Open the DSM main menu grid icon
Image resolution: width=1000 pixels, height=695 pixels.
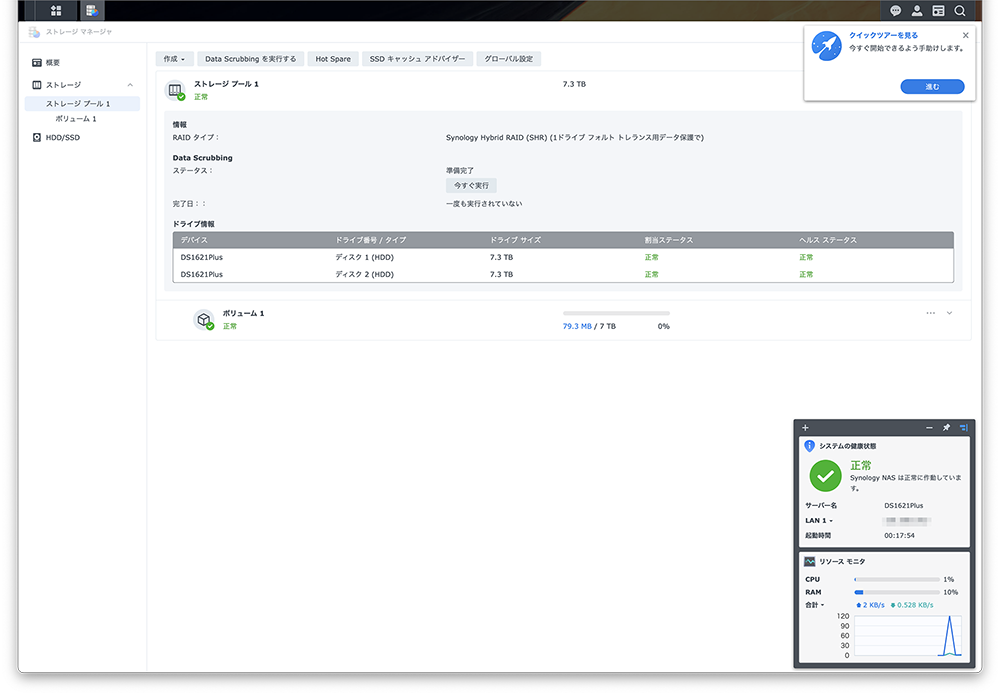pos(56,11)
